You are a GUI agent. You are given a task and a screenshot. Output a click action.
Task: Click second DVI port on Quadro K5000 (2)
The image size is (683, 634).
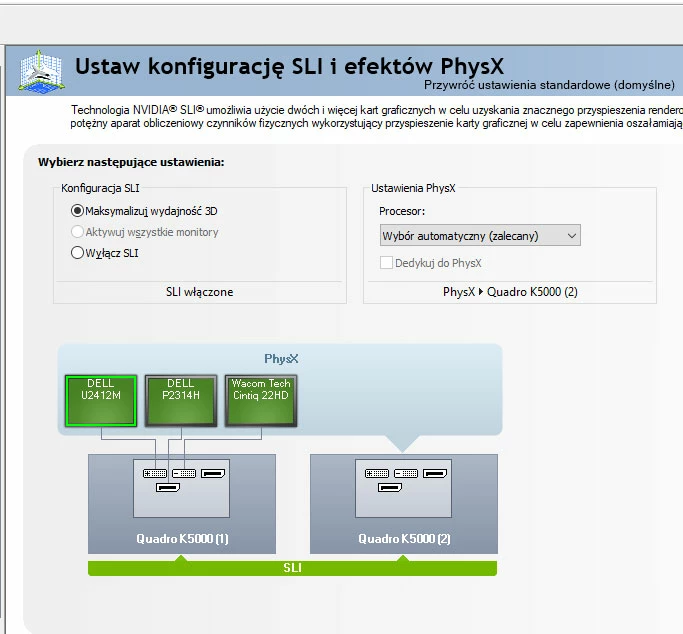click(x=406, y=473)
